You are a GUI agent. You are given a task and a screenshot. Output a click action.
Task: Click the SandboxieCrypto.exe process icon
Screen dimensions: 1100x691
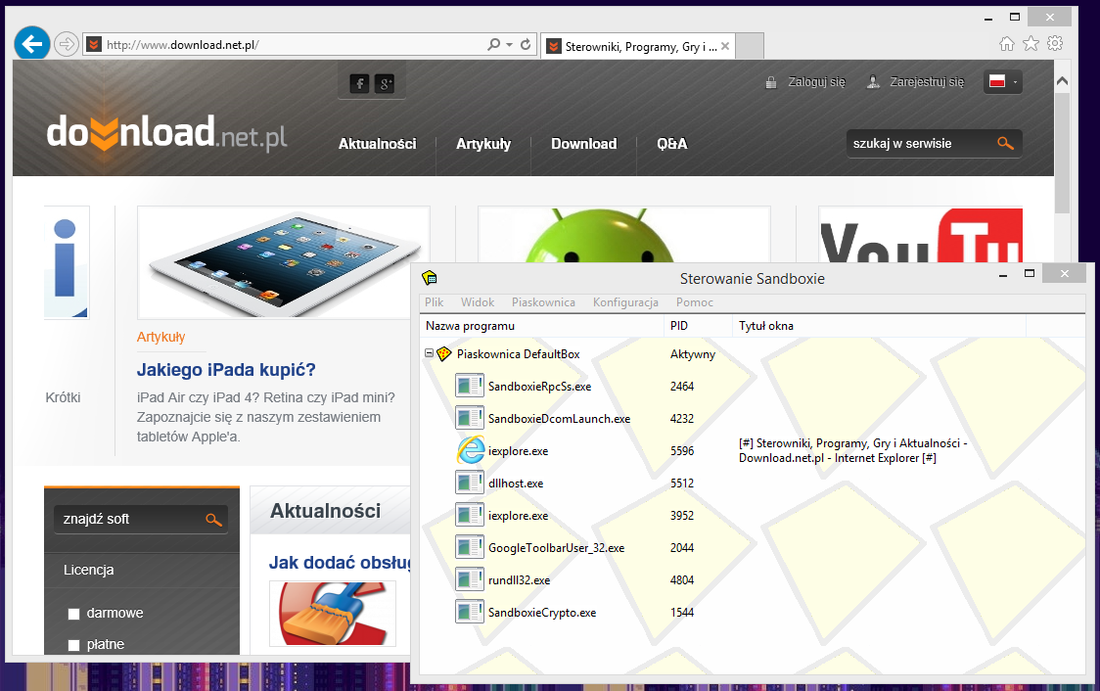tap(469, 612)
